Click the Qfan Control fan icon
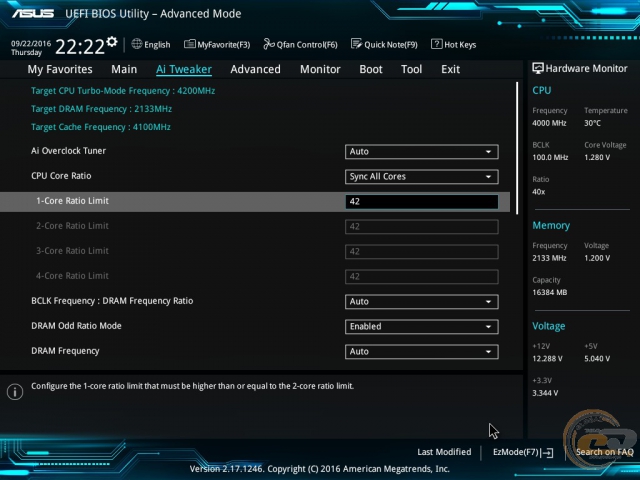Image resolution: width=640 pixels, height=480 pixels. [x=269, y=44]
